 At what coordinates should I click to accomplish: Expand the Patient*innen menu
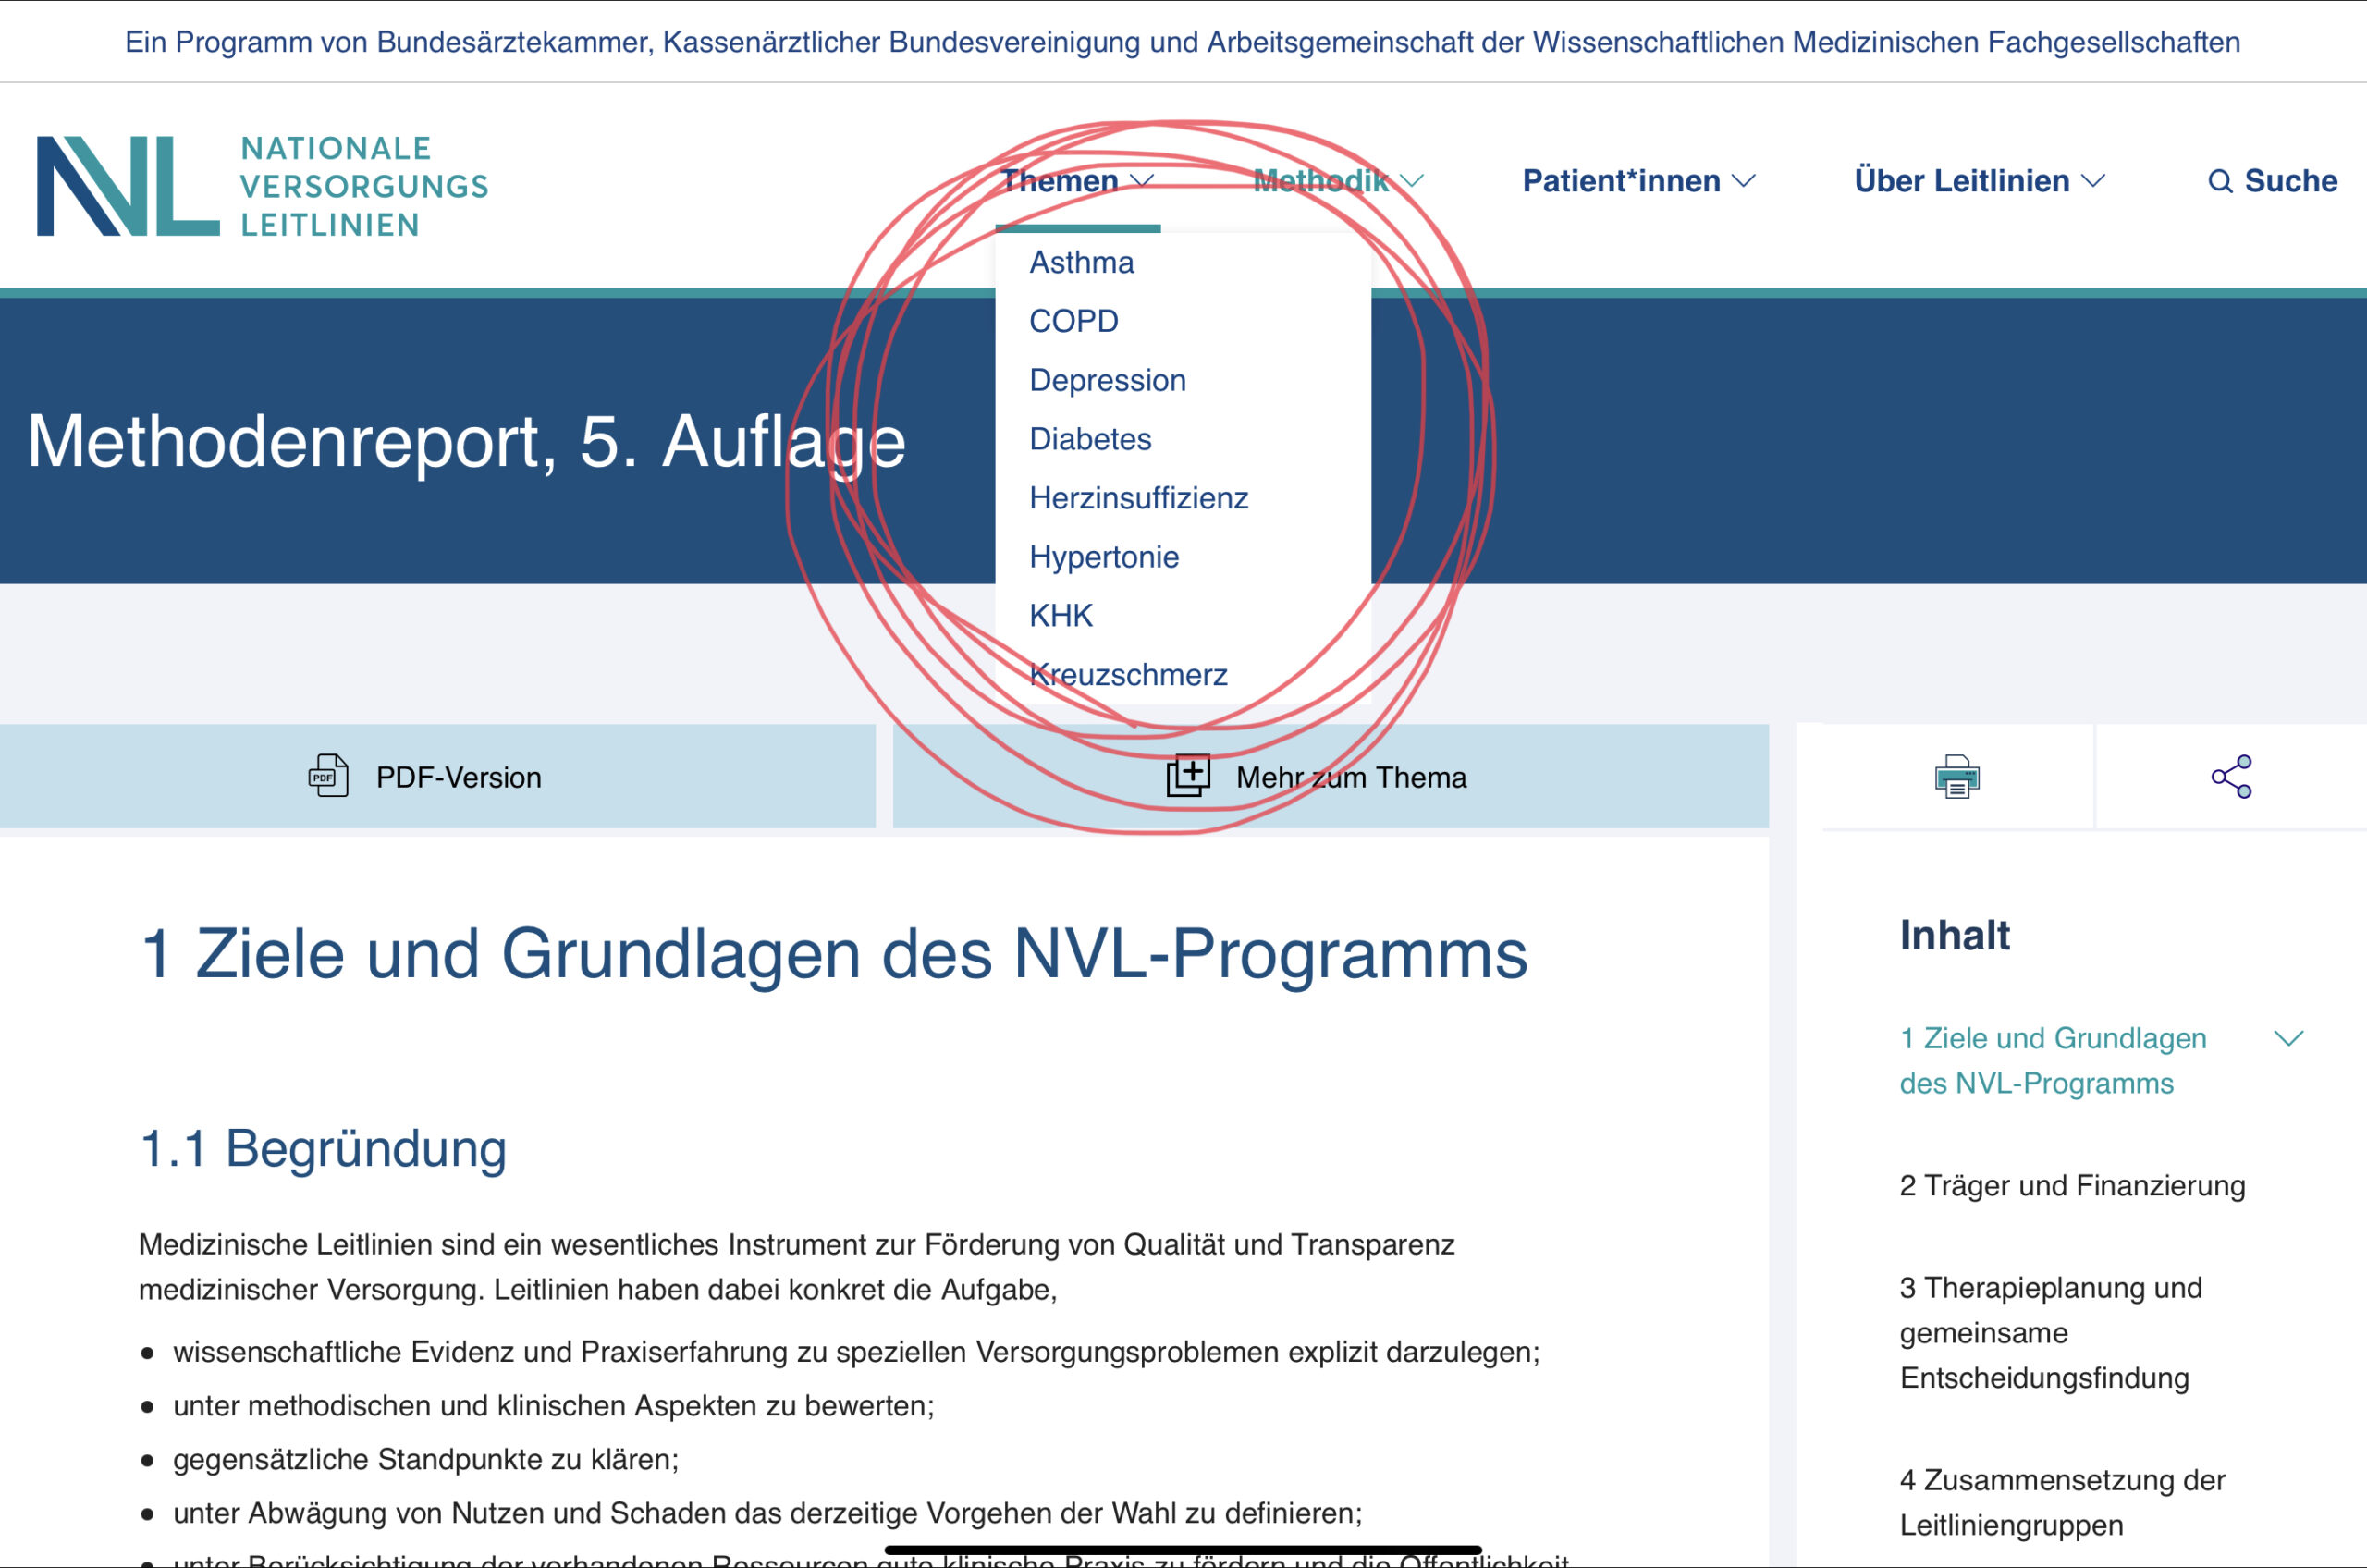(1639, 181)
